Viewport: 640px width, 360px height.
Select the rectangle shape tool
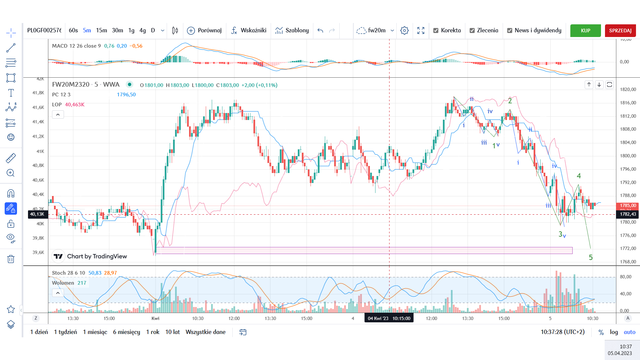11,78
